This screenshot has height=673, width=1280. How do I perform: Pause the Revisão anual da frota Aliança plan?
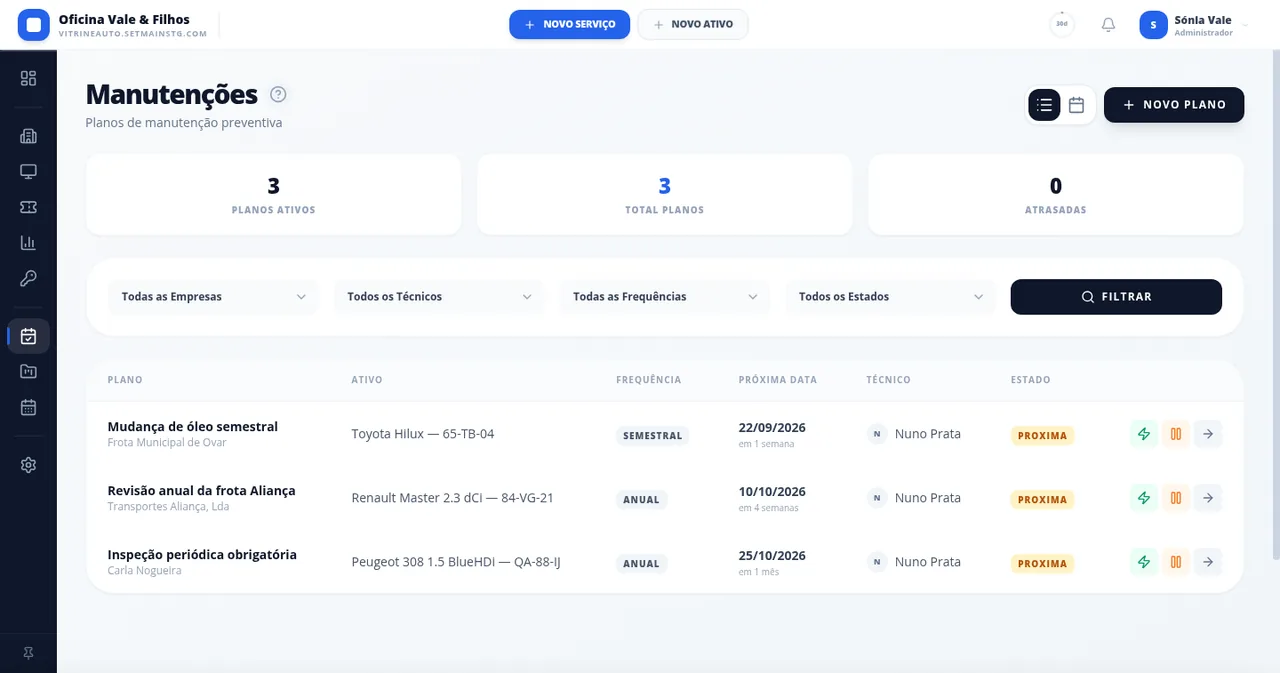pos(1176,498)
